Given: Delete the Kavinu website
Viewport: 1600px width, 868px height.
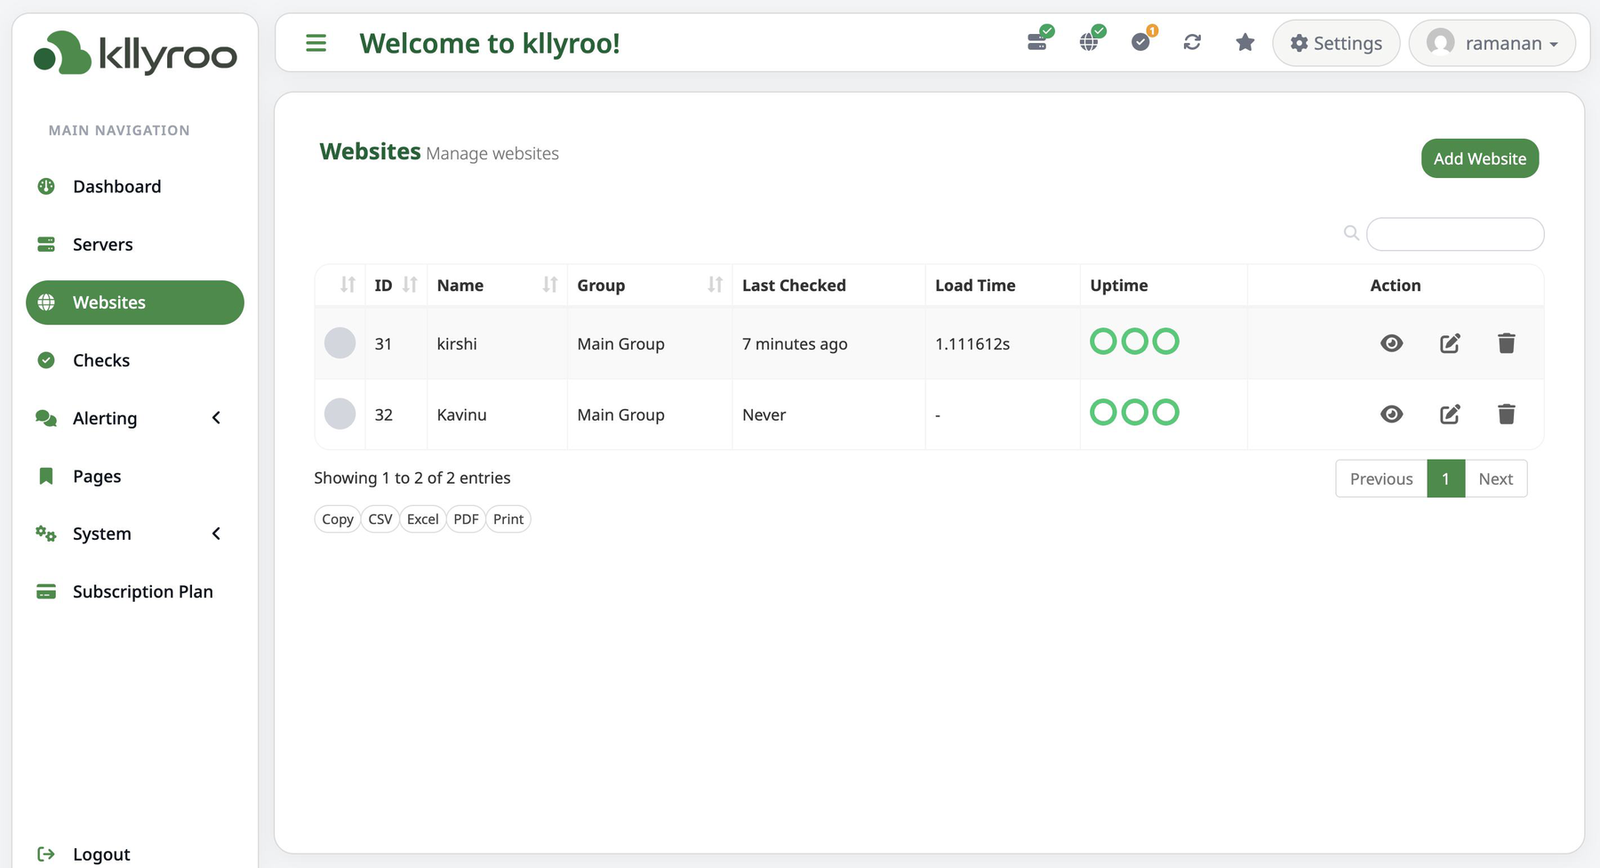Looking at the screenshot, I should coord(1507,414).
